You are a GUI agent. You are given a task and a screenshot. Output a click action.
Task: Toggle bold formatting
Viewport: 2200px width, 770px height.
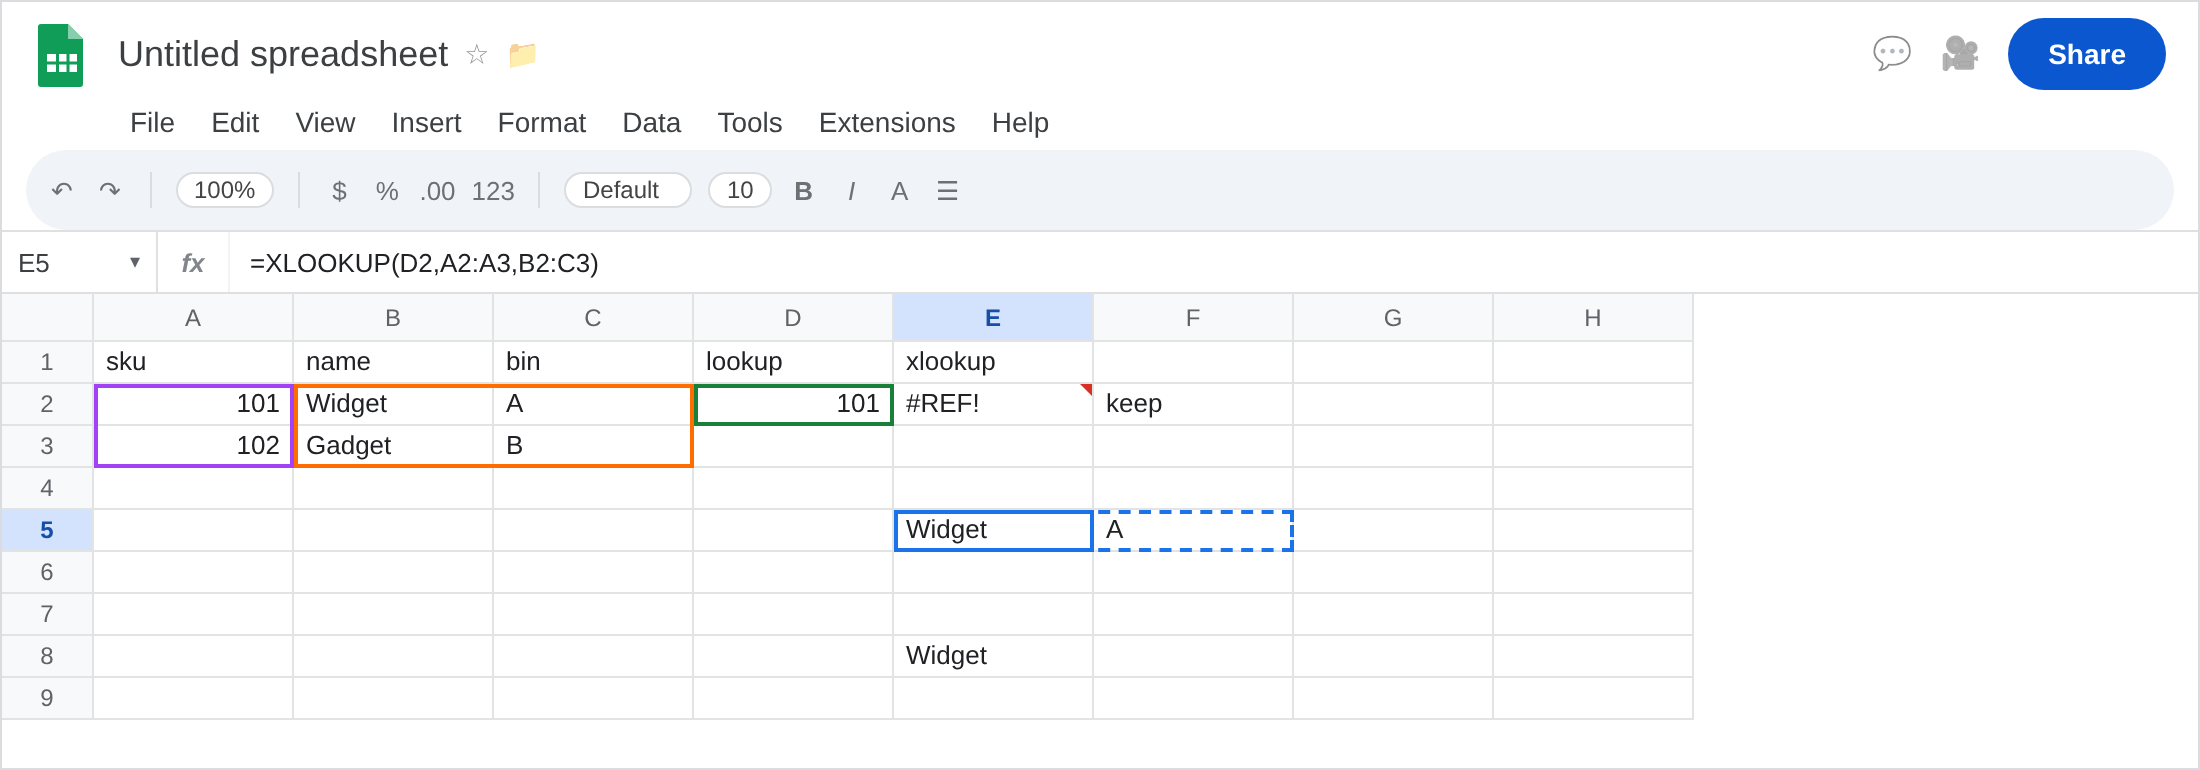(x=803, y=190)
